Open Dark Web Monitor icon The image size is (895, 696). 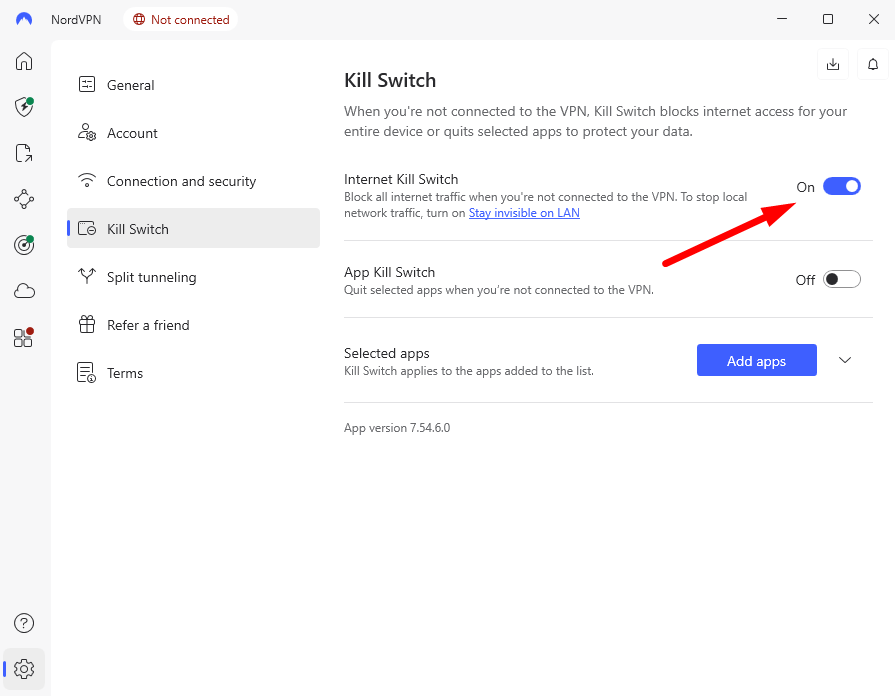pos(23,245)
